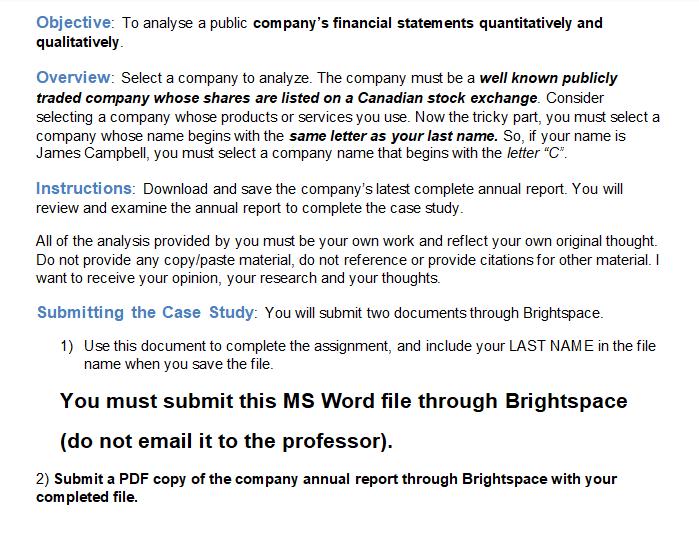Click the "Submitting the Case Study" heading
699x557 pixels.
[145, 313]
